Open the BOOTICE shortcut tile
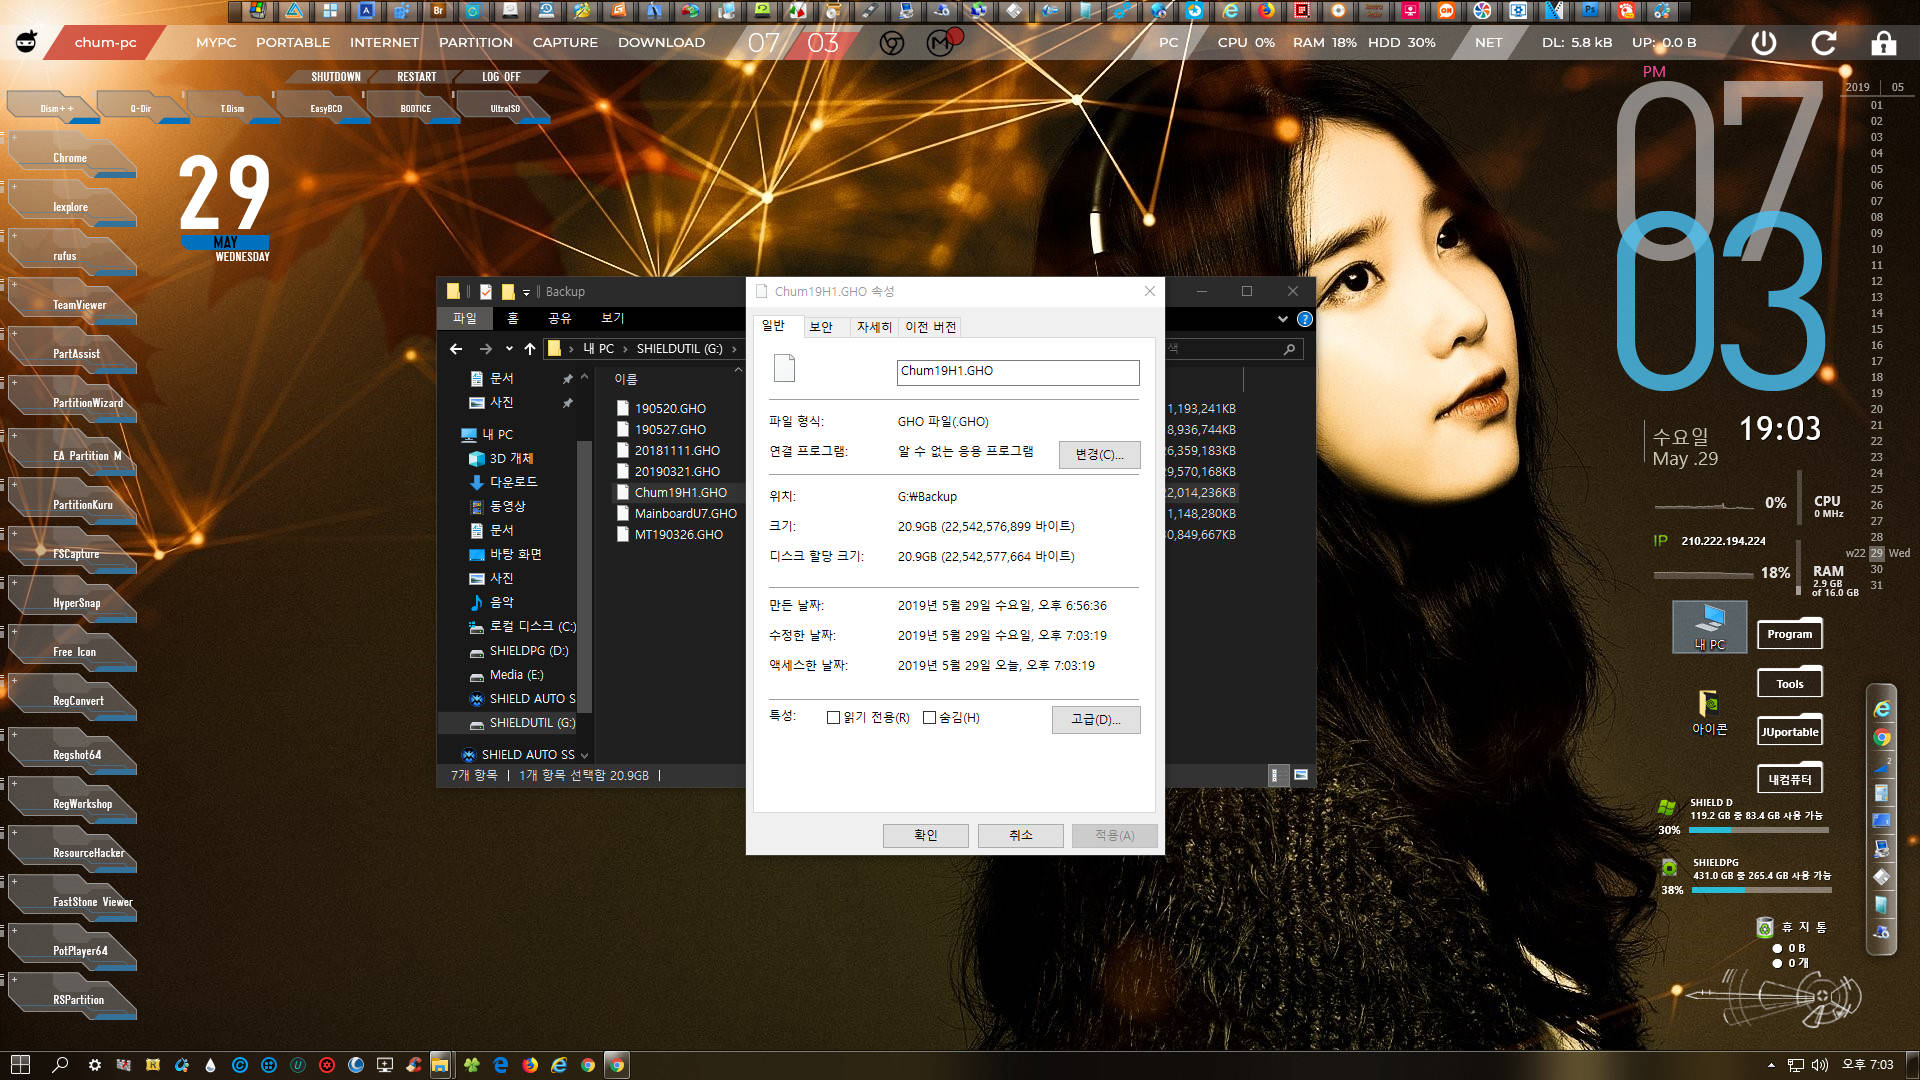The width and height of the screenshot is (1920, 1080). pos(415,108)
